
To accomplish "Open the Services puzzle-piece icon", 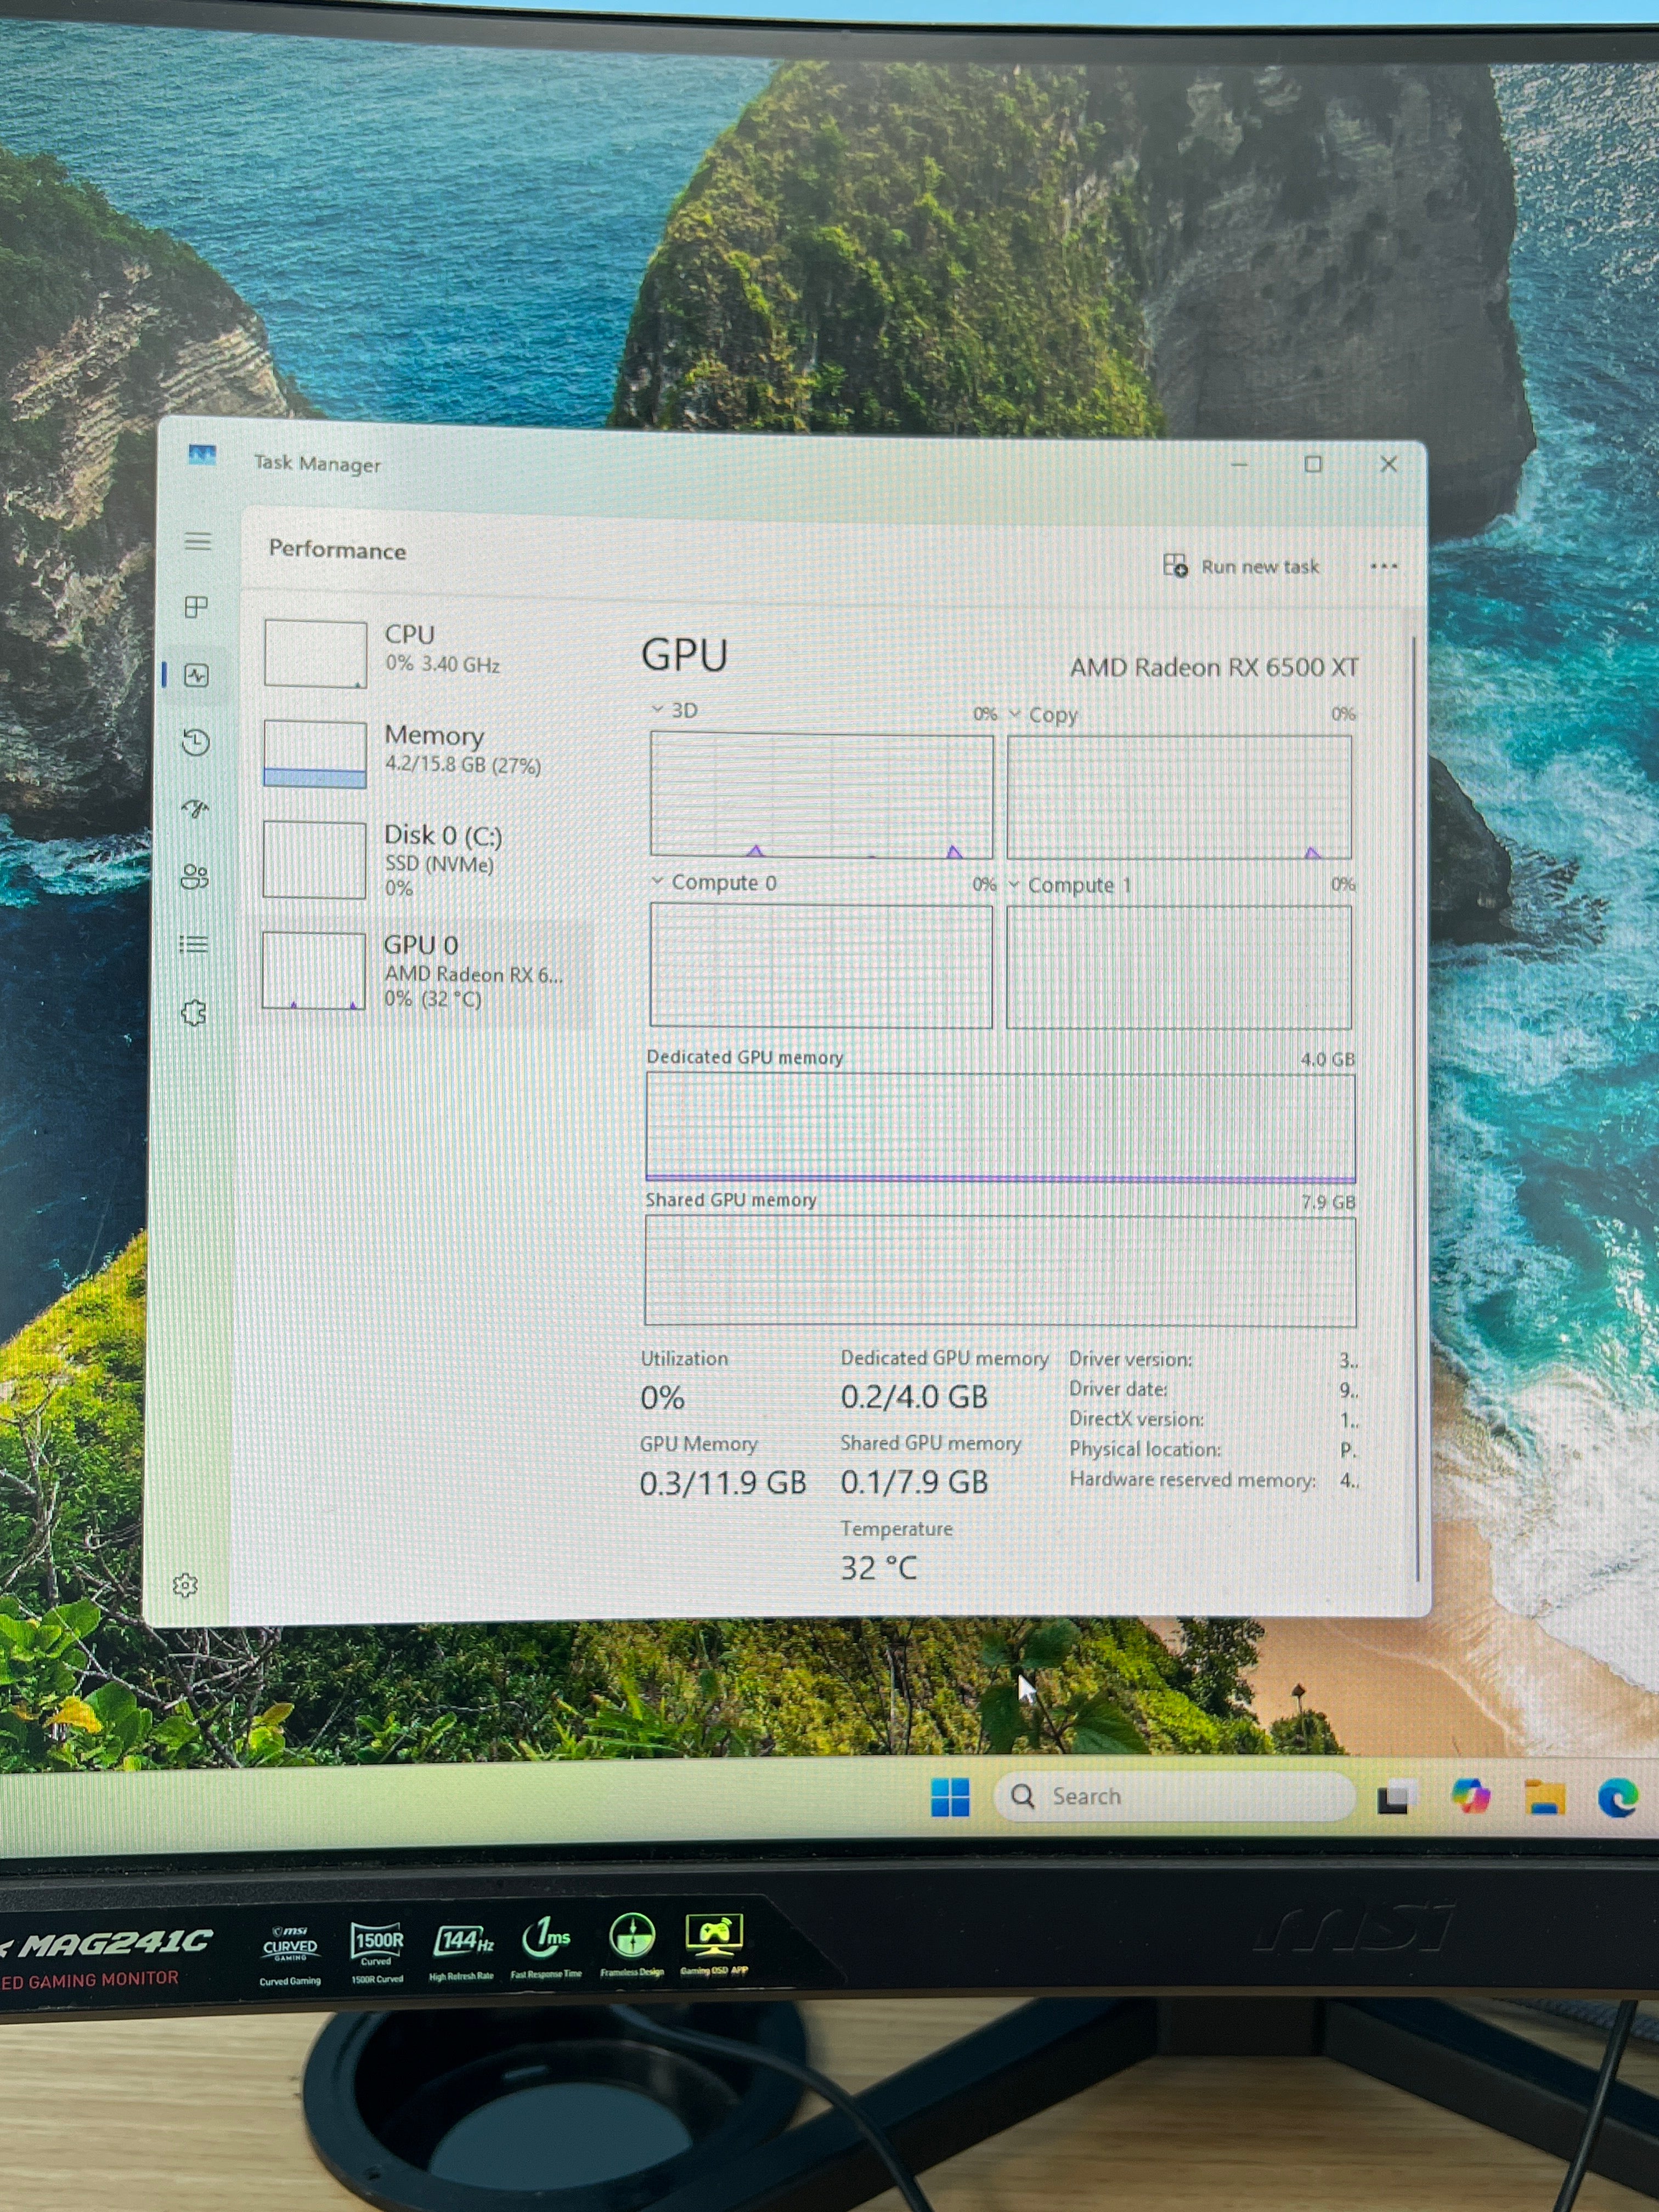I will click(193, 1013).
